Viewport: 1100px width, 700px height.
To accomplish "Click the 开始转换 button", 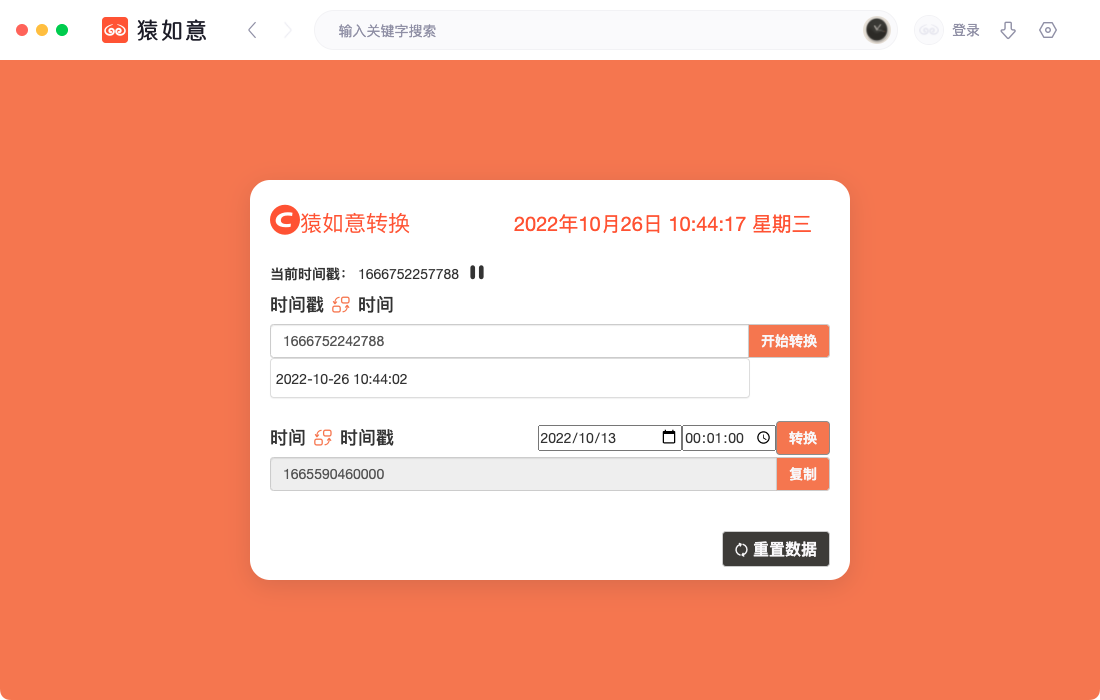I will tap(789, 341).
